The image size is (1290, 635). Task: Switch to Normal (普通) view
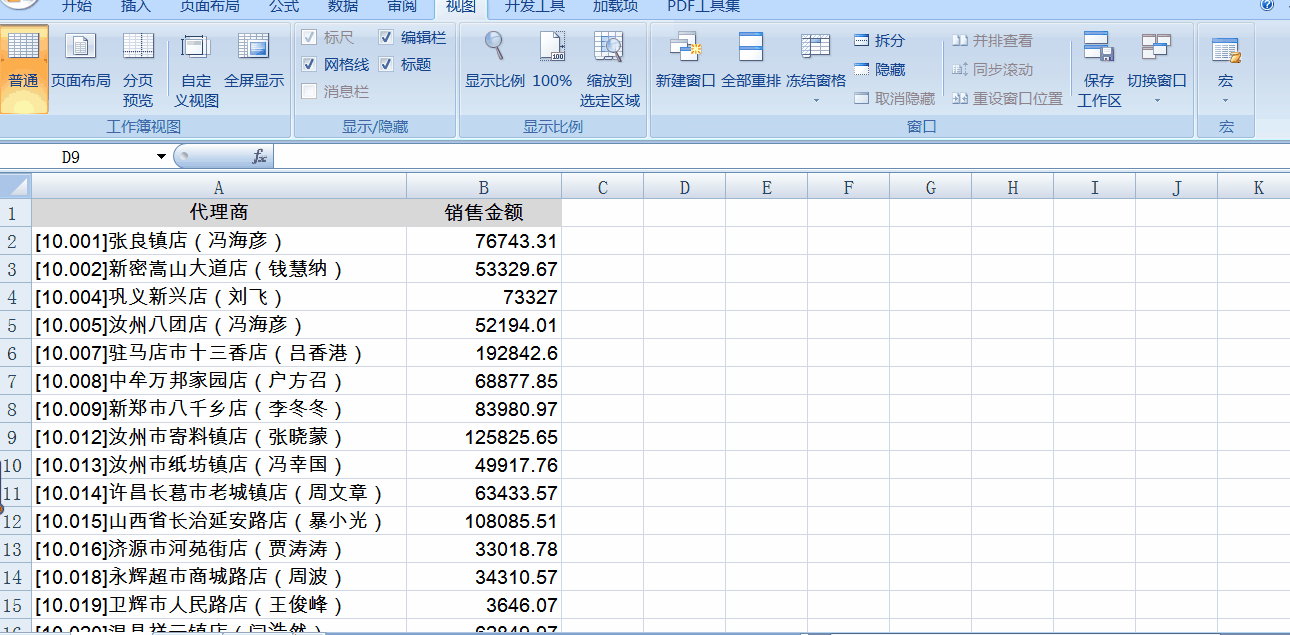tap(23, 68)
